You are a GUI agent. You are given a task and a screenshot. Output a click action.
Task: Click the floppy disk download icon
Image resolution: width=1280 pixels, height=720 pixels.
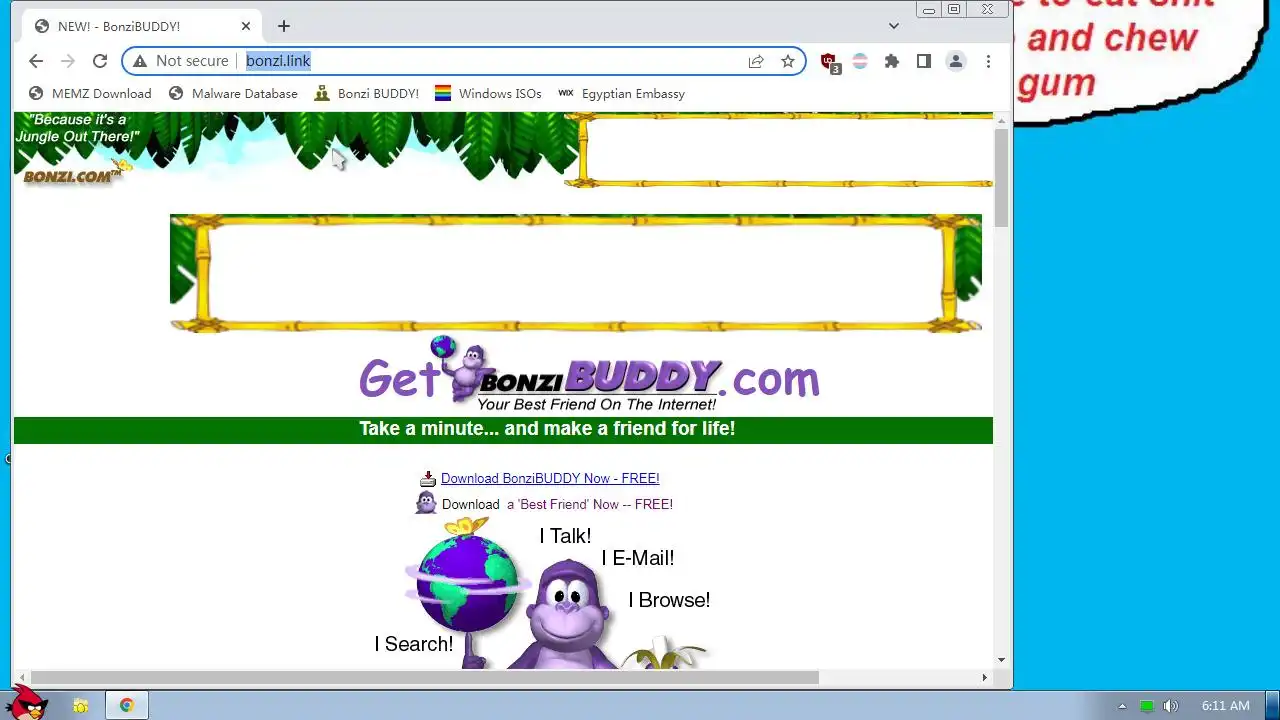(x=428, y=479)
